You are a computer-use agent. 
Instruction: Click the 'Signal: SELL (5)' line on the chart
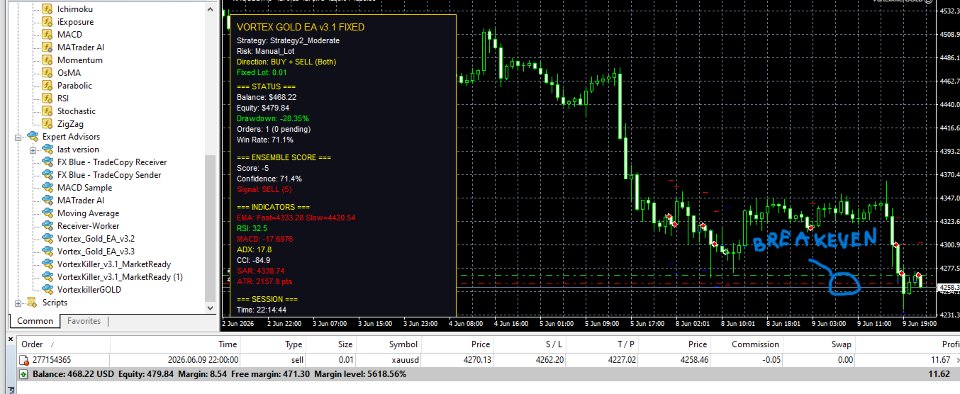[264, 190]
